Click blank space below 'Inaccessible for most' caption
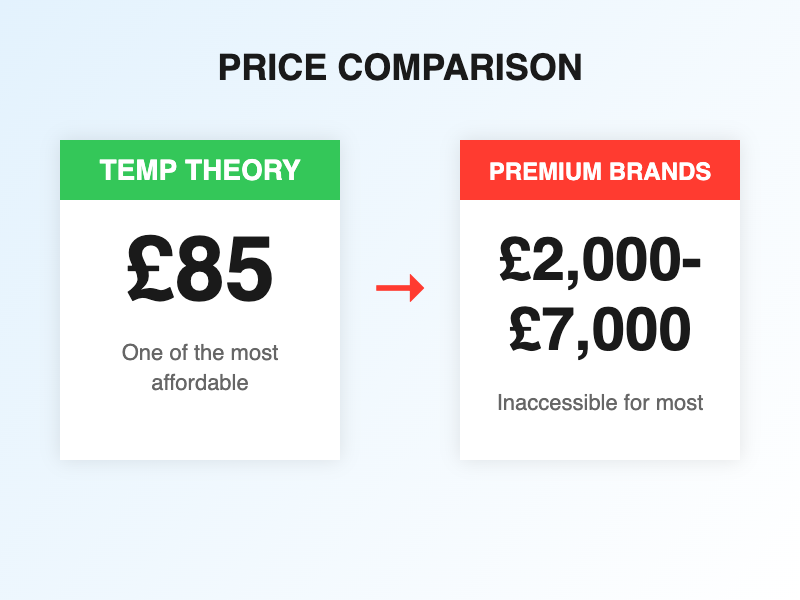The height and width of the screenshot is (600, 800). pos(600,438)
